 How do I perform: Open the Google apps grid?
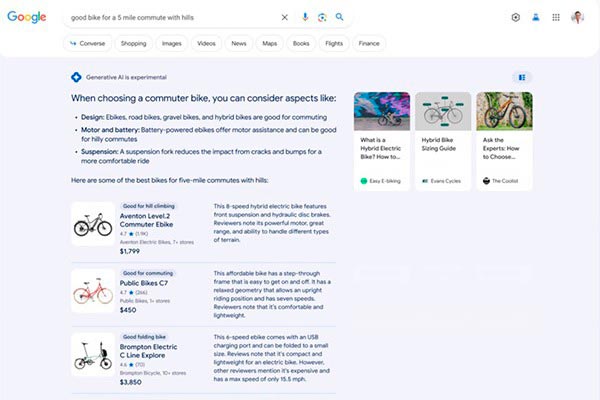556,17
